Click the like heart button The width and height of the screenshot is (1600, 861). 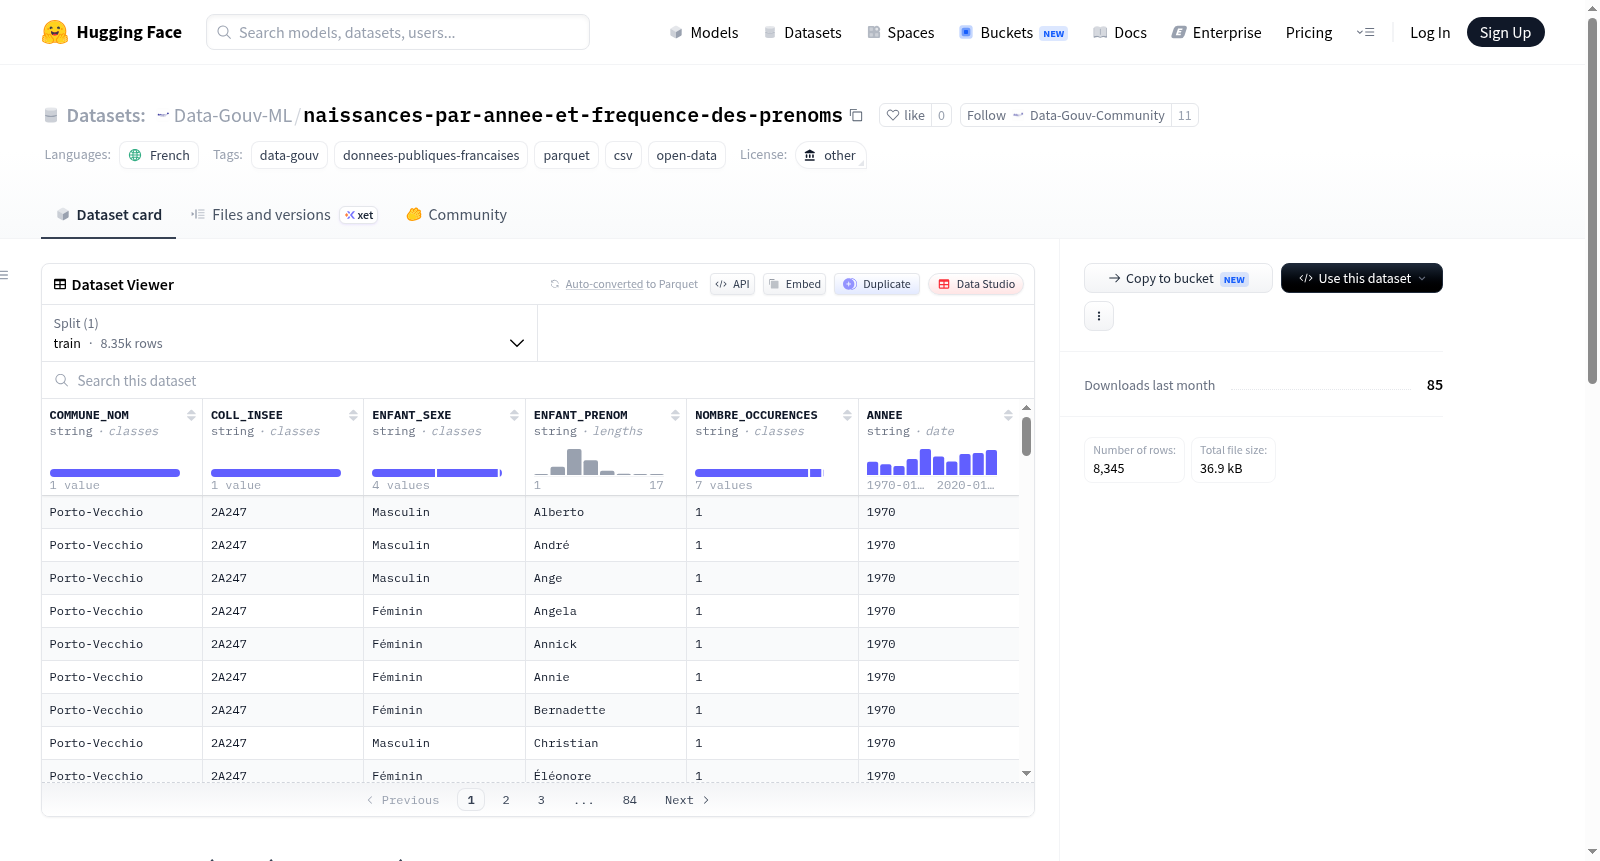point(905,115)
